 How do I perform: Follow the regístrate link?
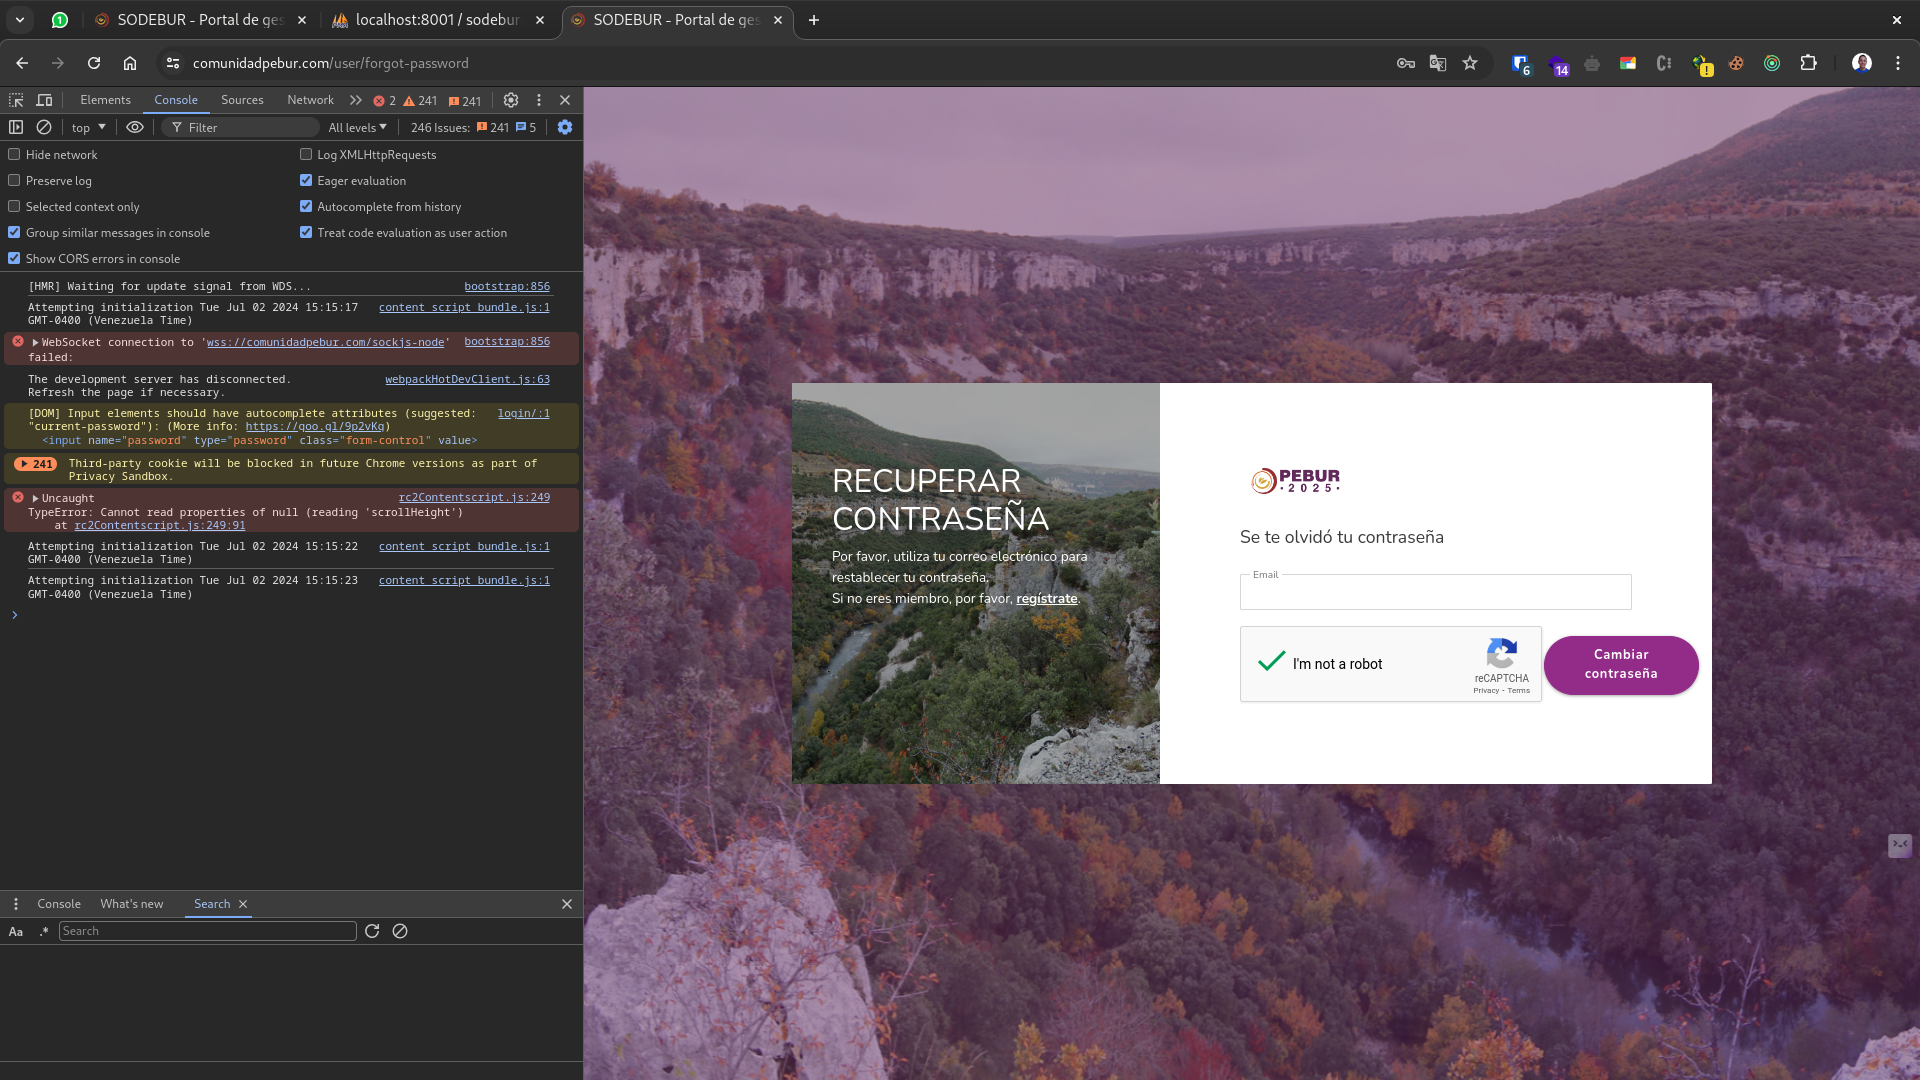(x=1046, y=598)
